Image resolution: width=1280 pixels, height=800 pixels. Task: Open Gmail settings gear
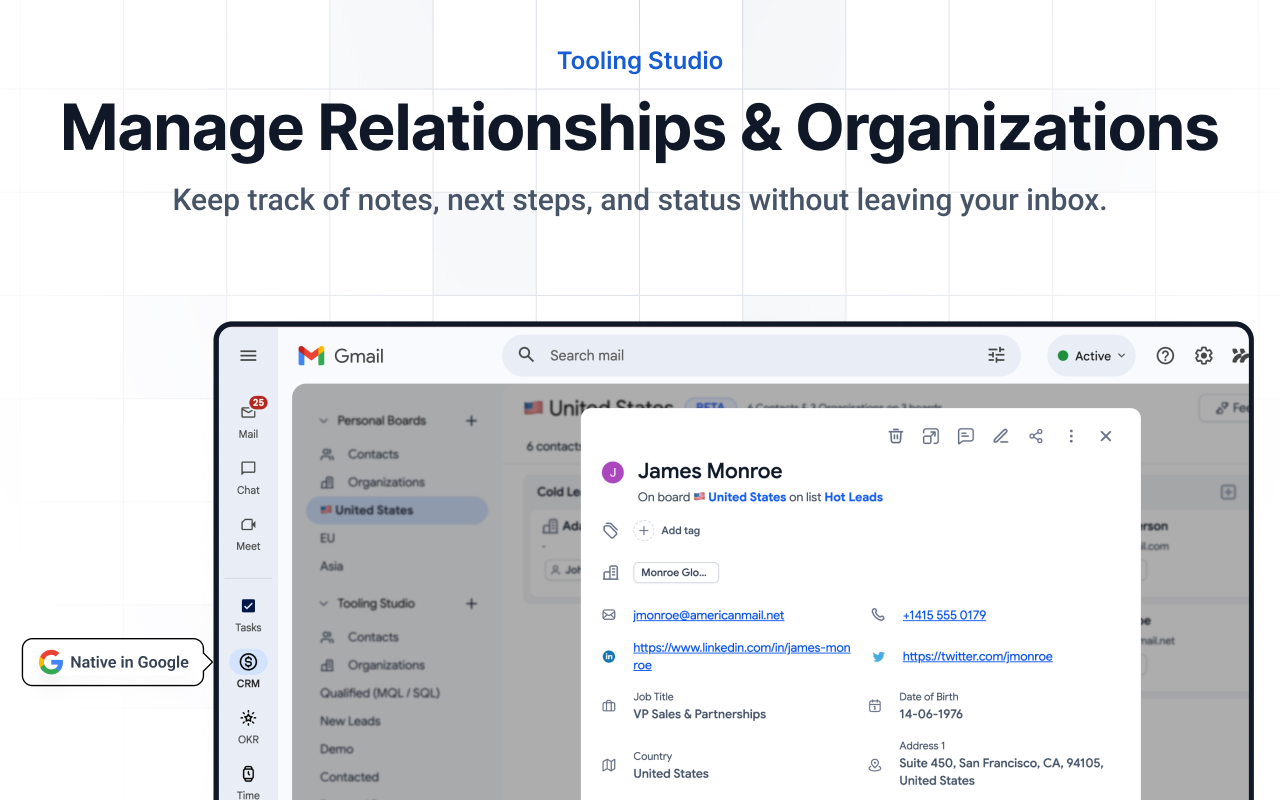coord(1204,355)
